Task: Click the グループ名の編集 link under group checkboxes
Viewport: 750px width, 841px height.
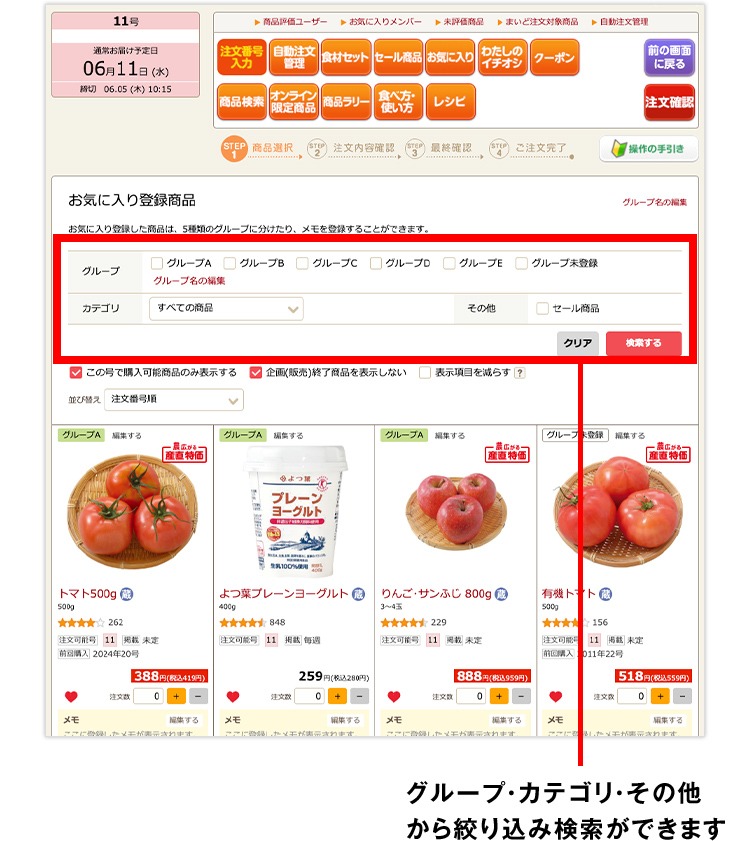Action: (189, 281)
